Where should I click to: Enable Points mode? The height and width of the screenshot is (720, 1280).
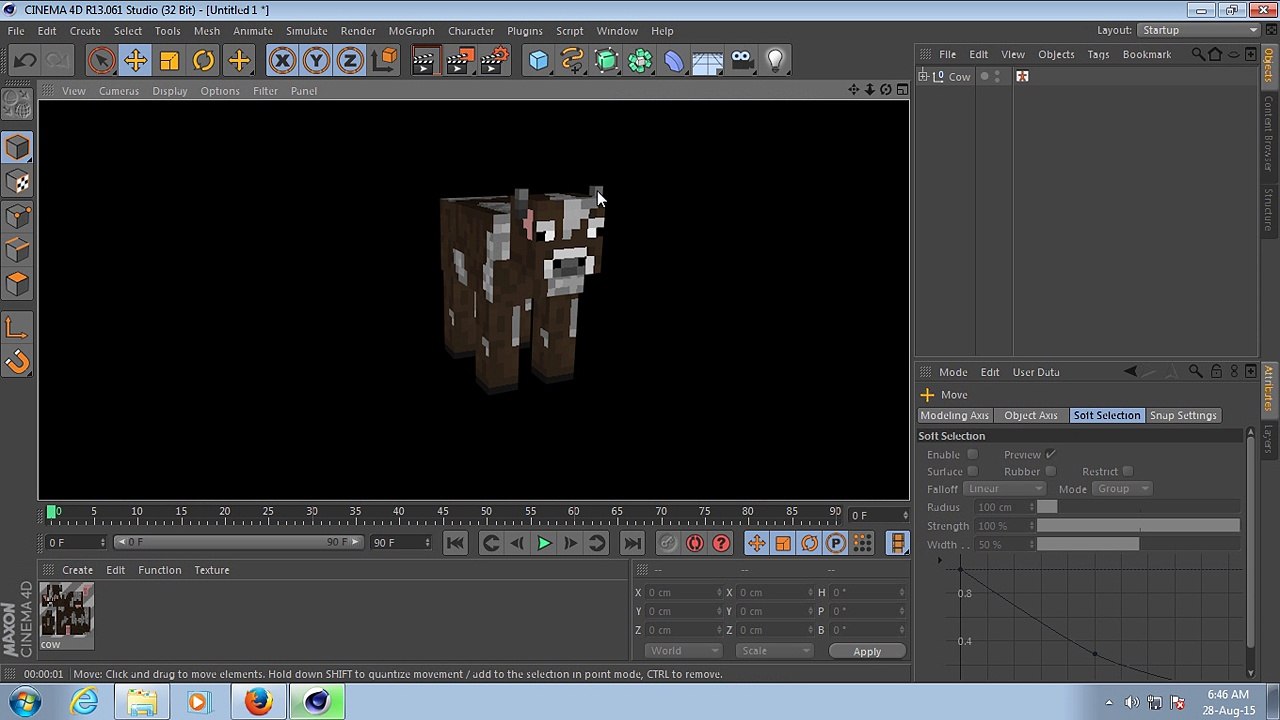tap(17, 216)
